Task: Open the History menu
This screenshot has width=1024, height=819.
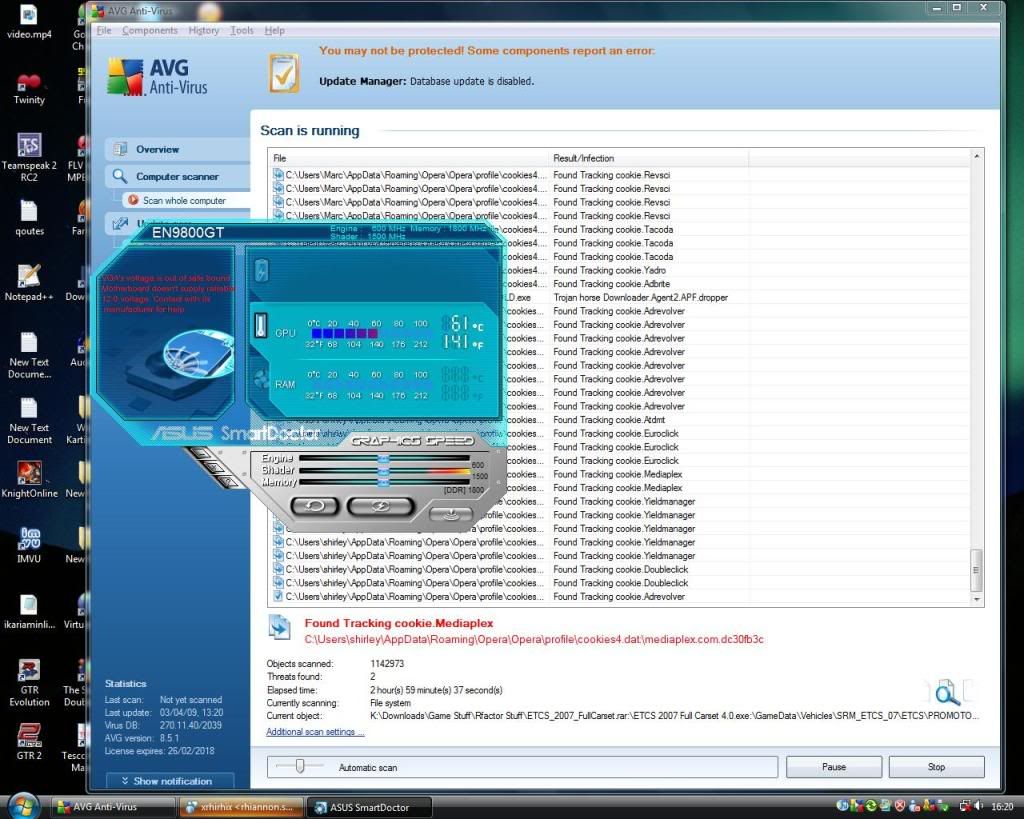Action: 204,30
